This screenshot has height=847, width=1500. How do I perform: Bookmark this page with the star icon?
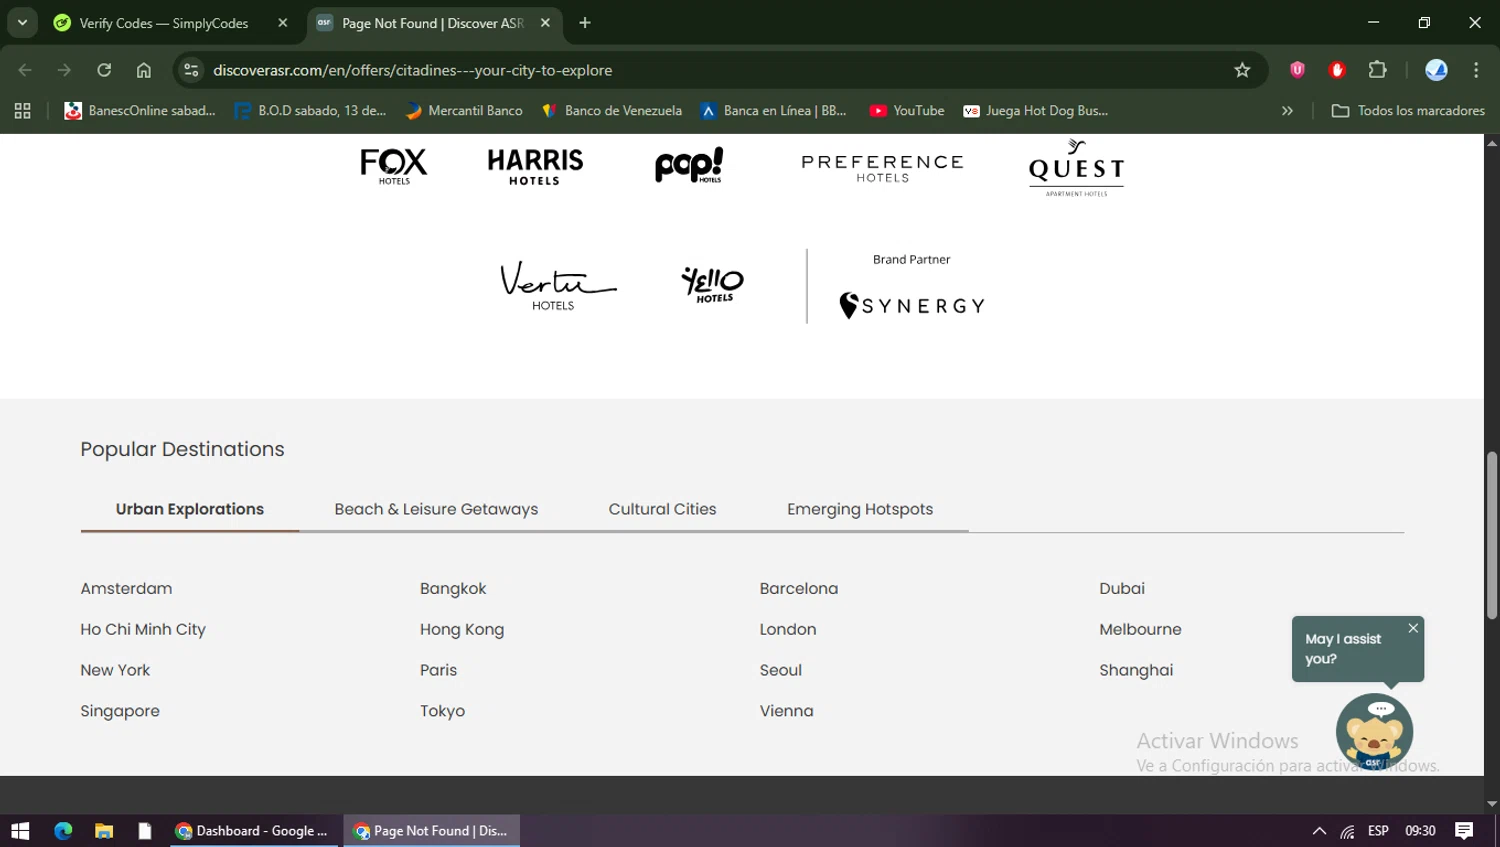[x=1242, y=70]
